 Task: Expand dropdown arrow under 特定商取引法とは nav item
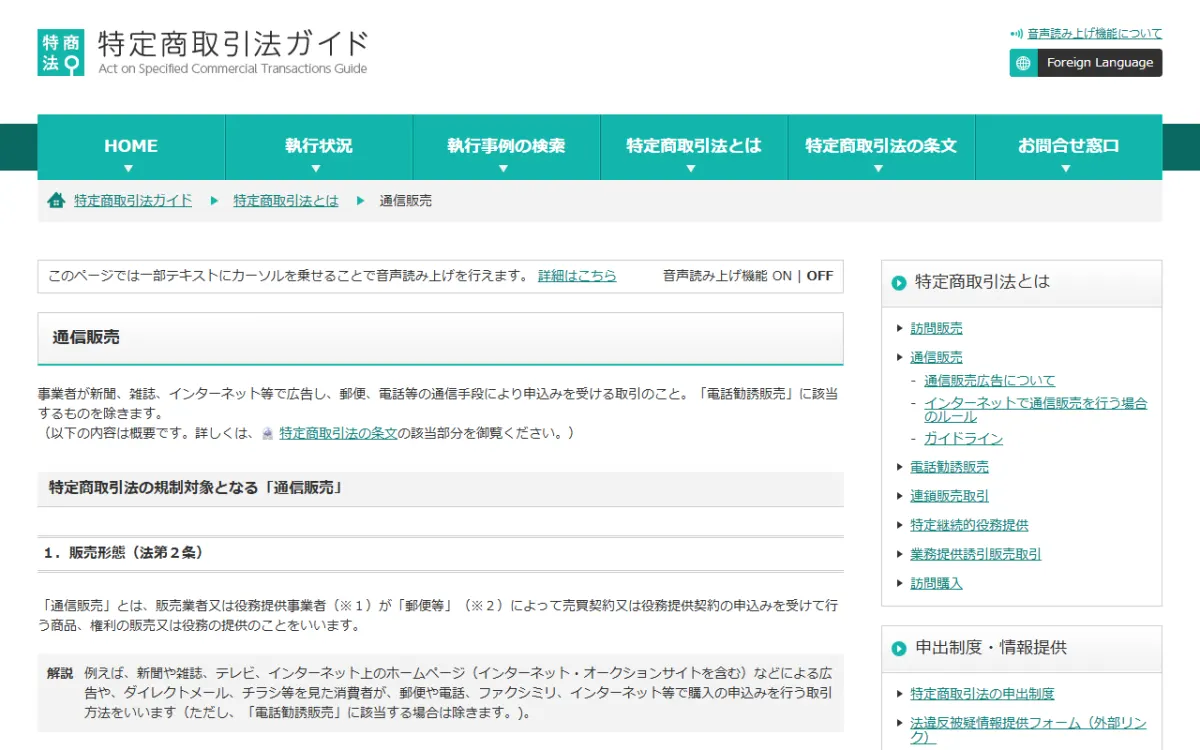[691, 169]
